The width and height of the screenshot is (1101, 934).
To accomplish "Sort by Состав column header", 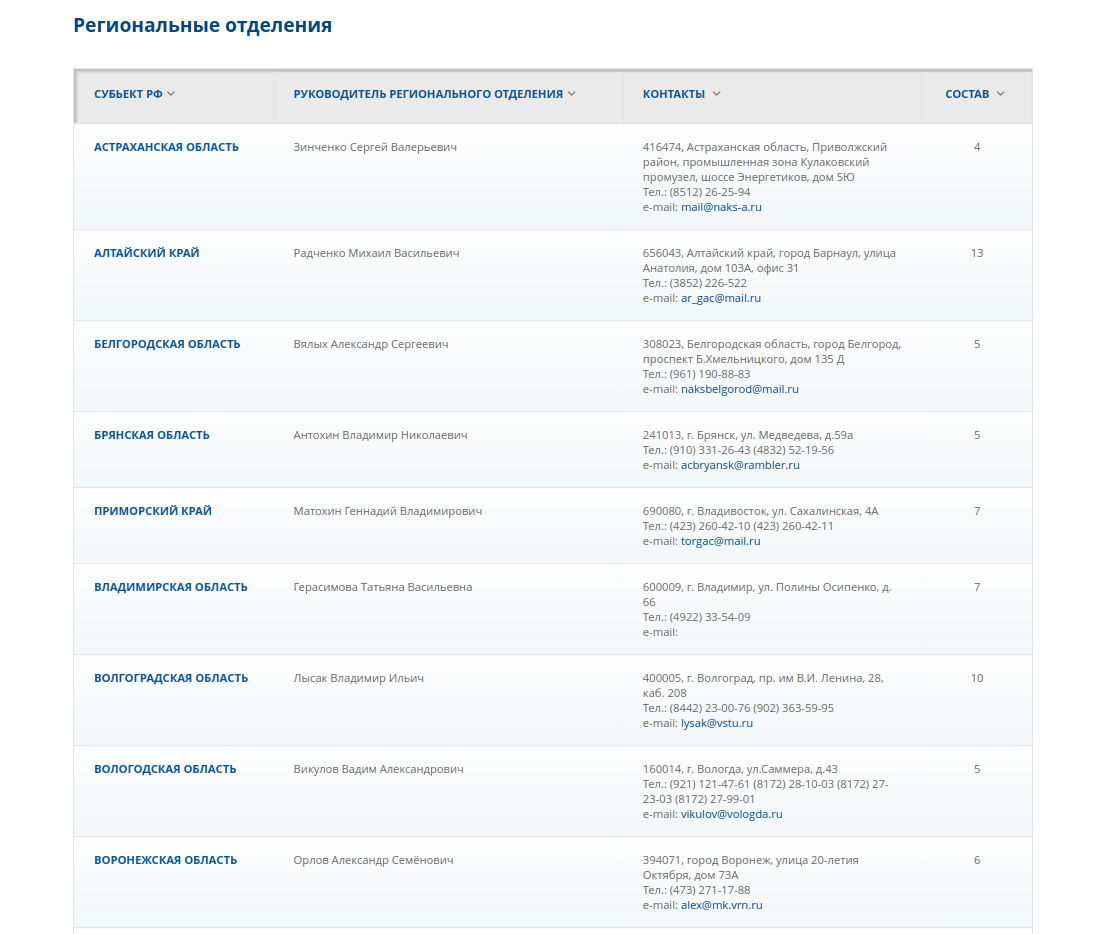I will (975, 94).
